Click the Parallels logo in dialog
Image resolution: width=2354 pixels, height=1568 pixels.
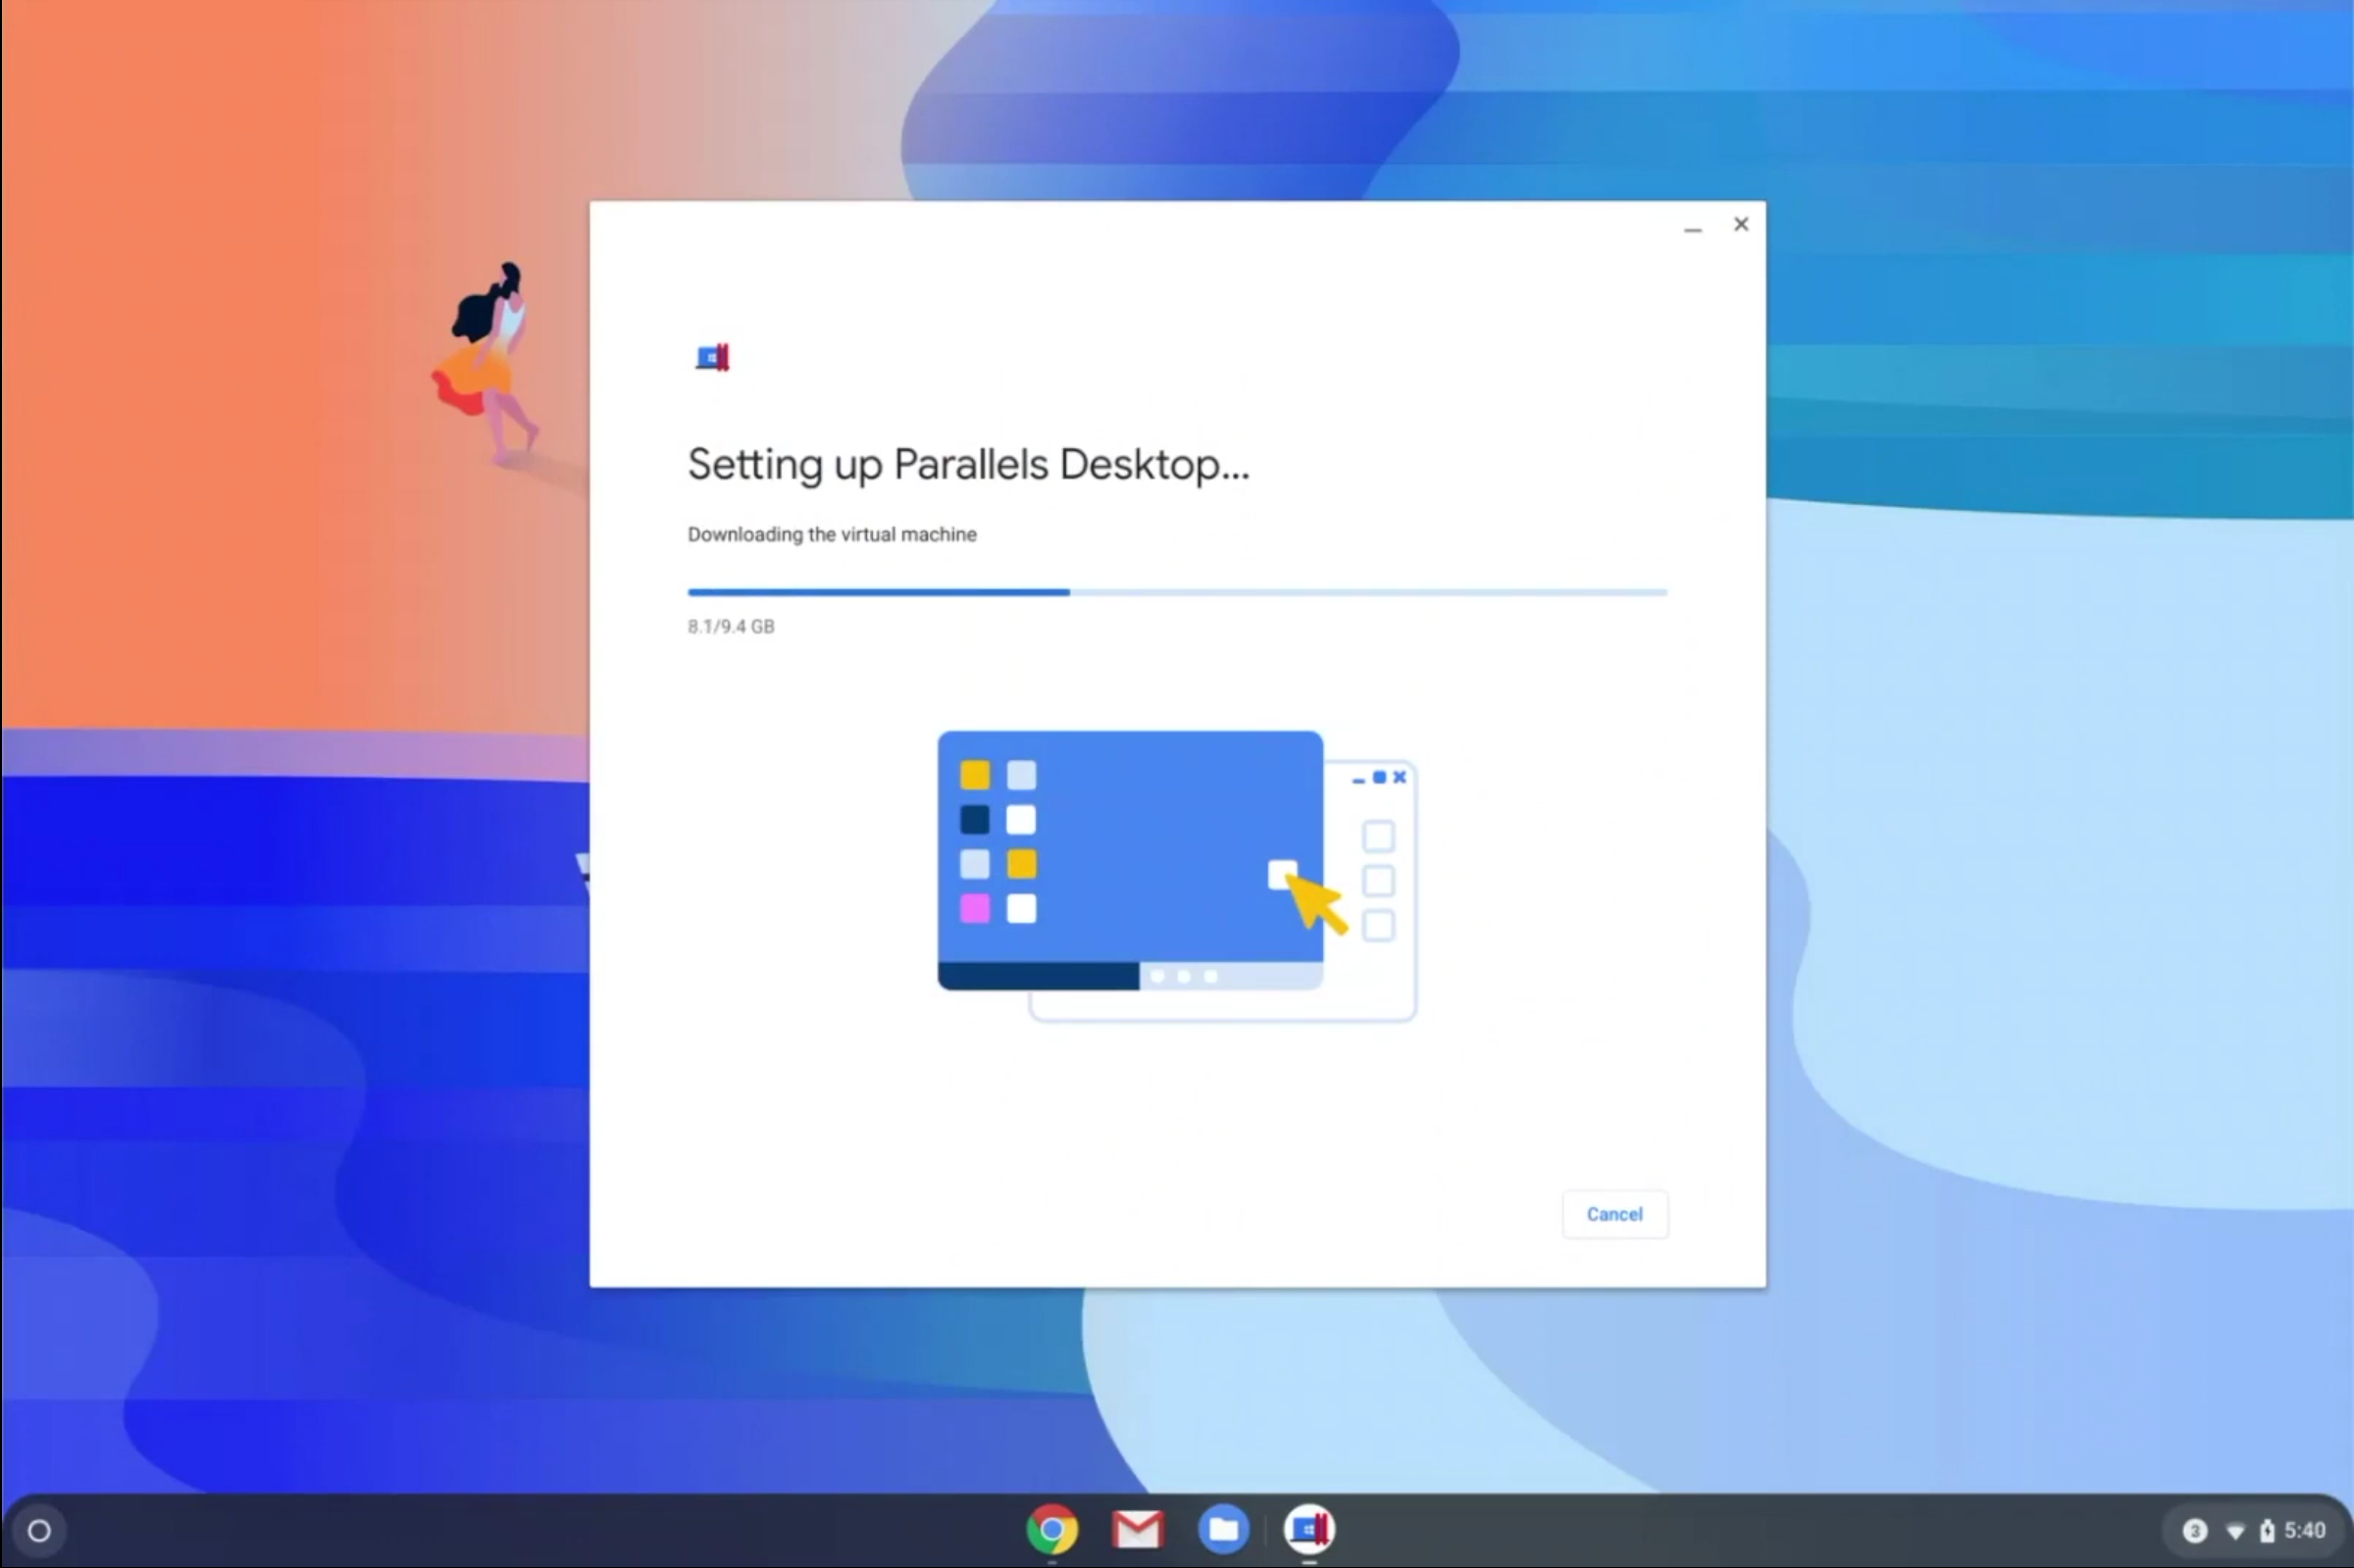click(x=713, y=357)
